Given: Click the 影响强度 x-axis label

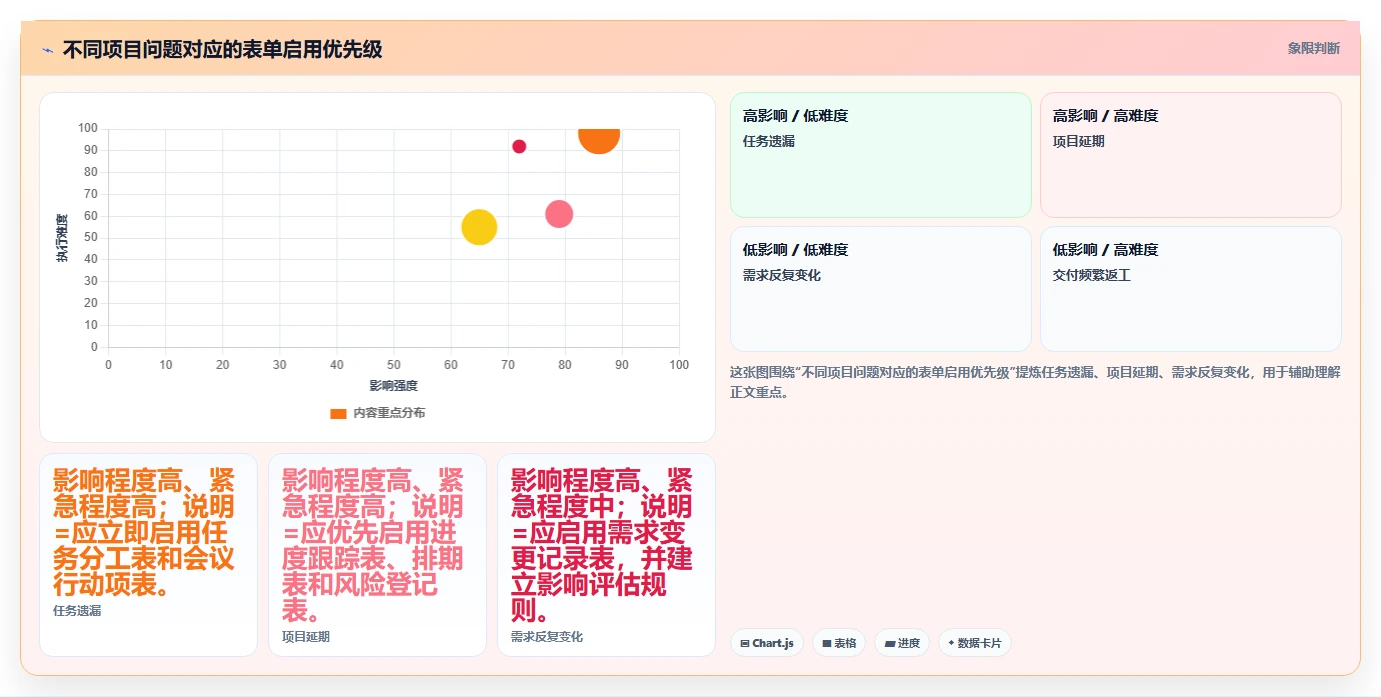Looking at the screenshot, I should (x=393, y=385).
